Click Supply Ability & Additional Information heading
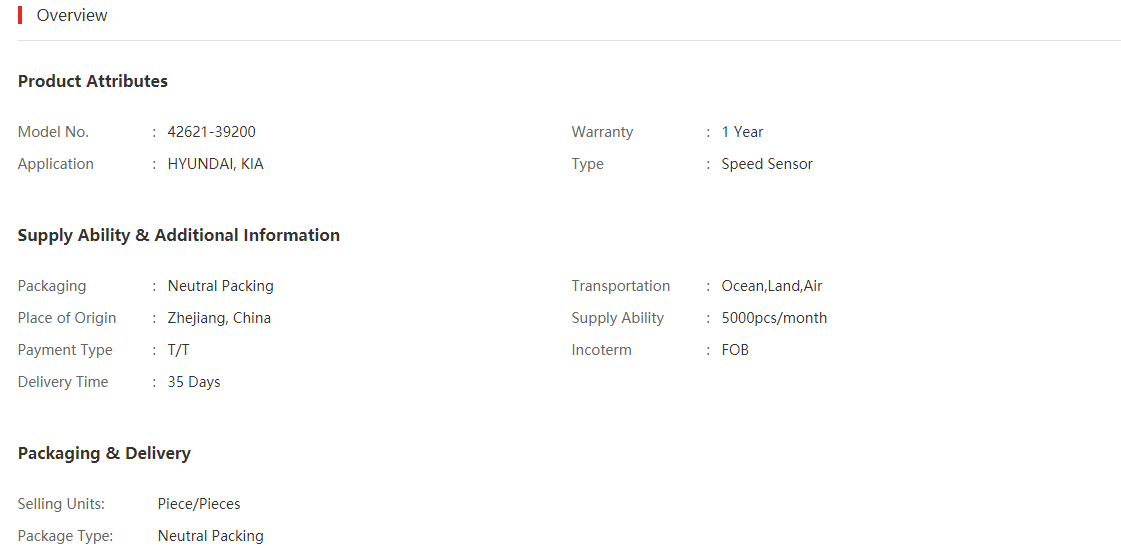 tap(179, 235)
